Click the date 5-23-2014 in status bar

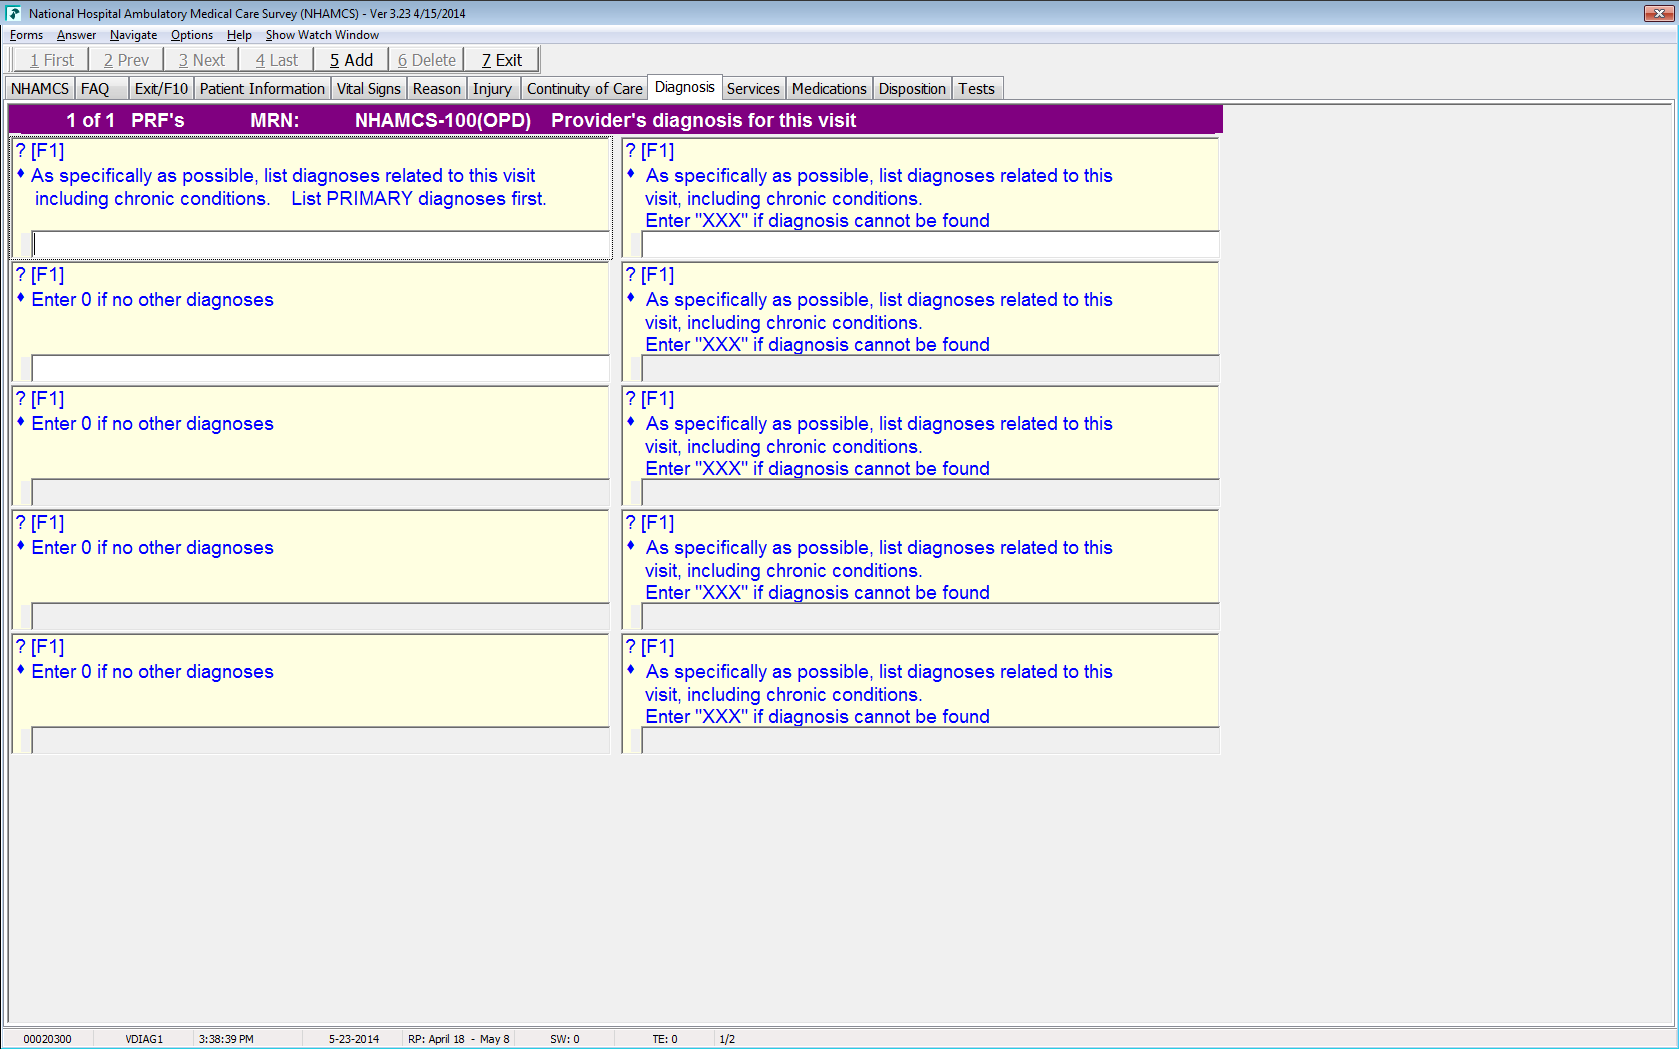tap(354, 1039)
